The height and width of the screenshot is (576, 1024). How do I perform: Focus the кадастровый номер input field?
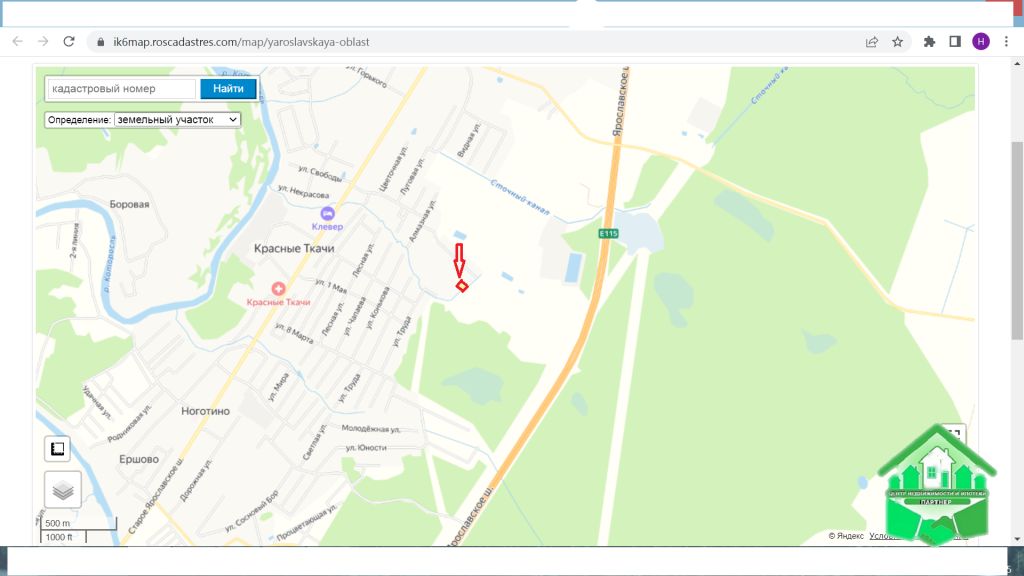[x=121, y=89]
